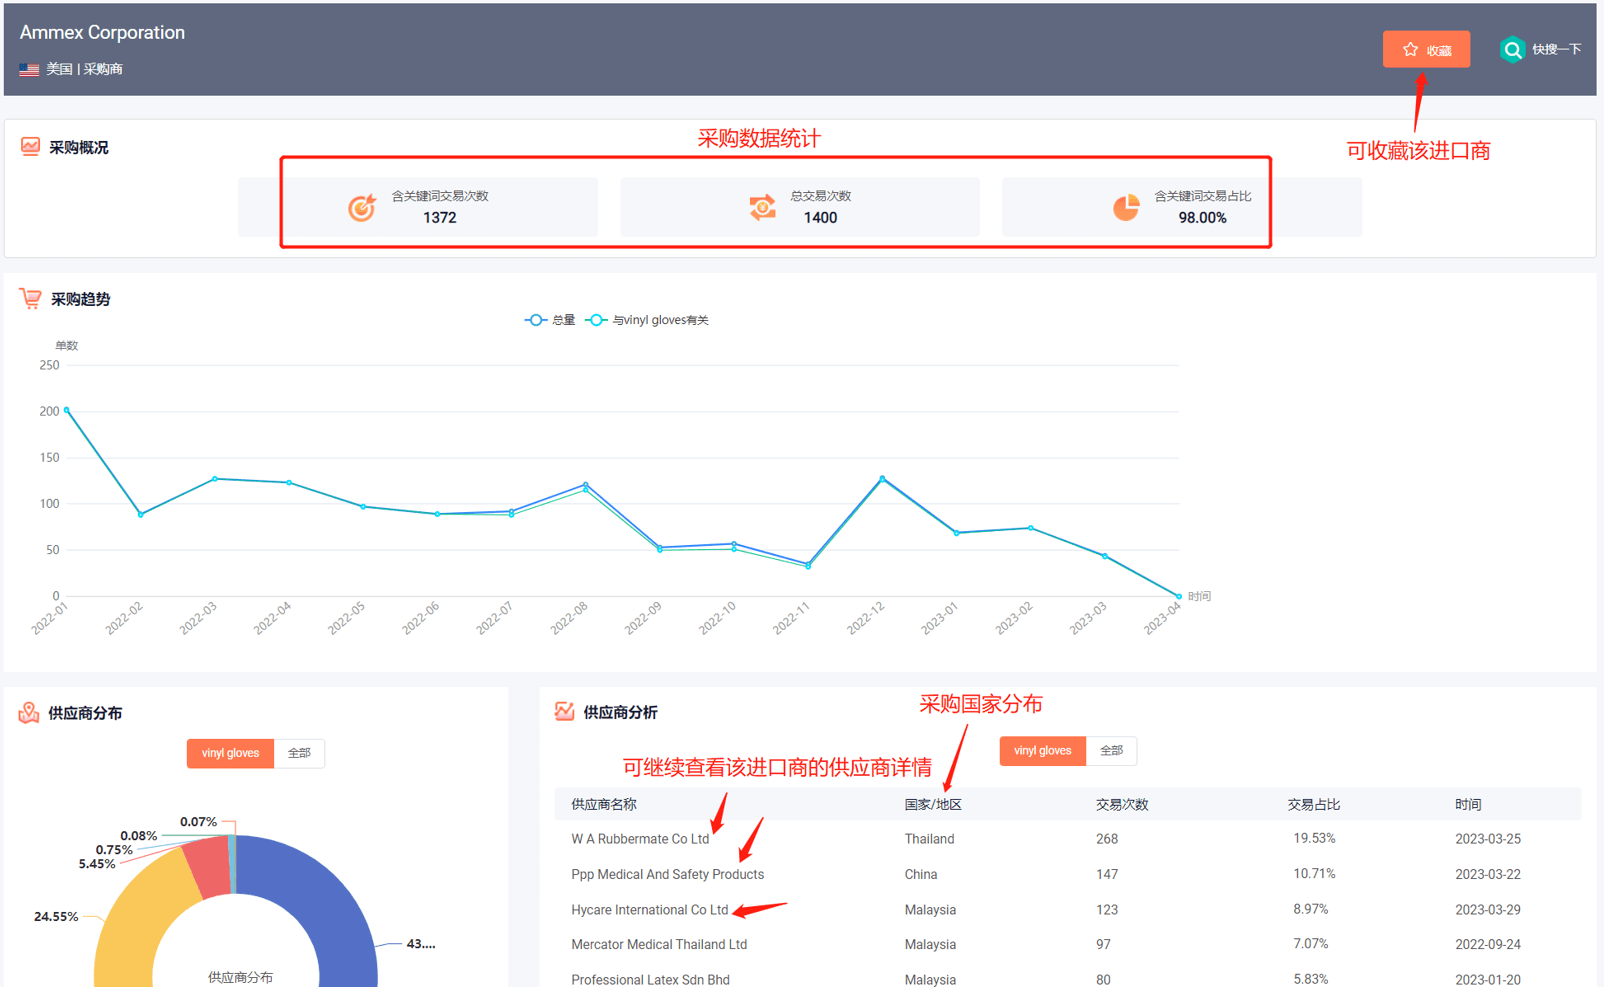This screenshot has height=993, width=1606.
Task: Click the 采购概况 chart icon
Action: [30, 147]
